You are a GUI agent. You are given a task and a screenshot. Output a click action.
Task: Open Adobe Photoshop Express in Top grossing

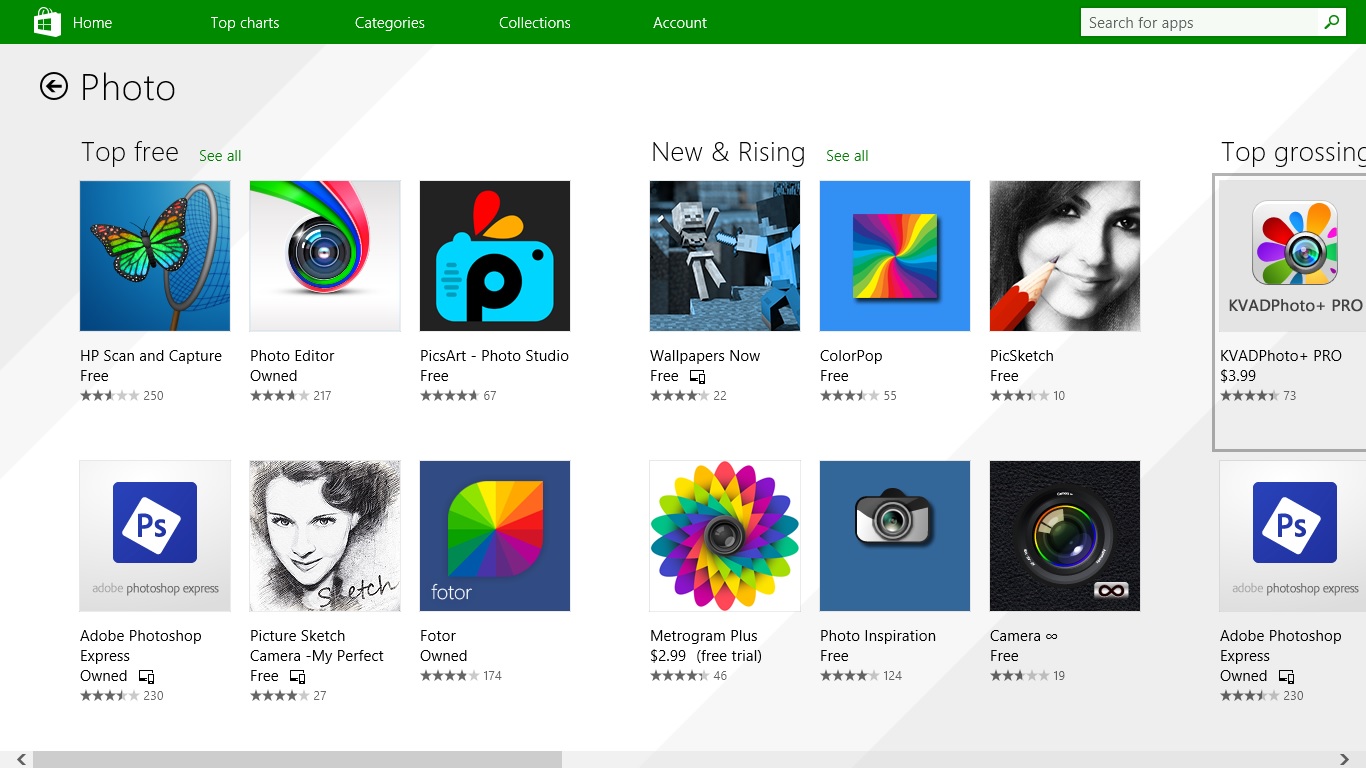point(1293,536)
